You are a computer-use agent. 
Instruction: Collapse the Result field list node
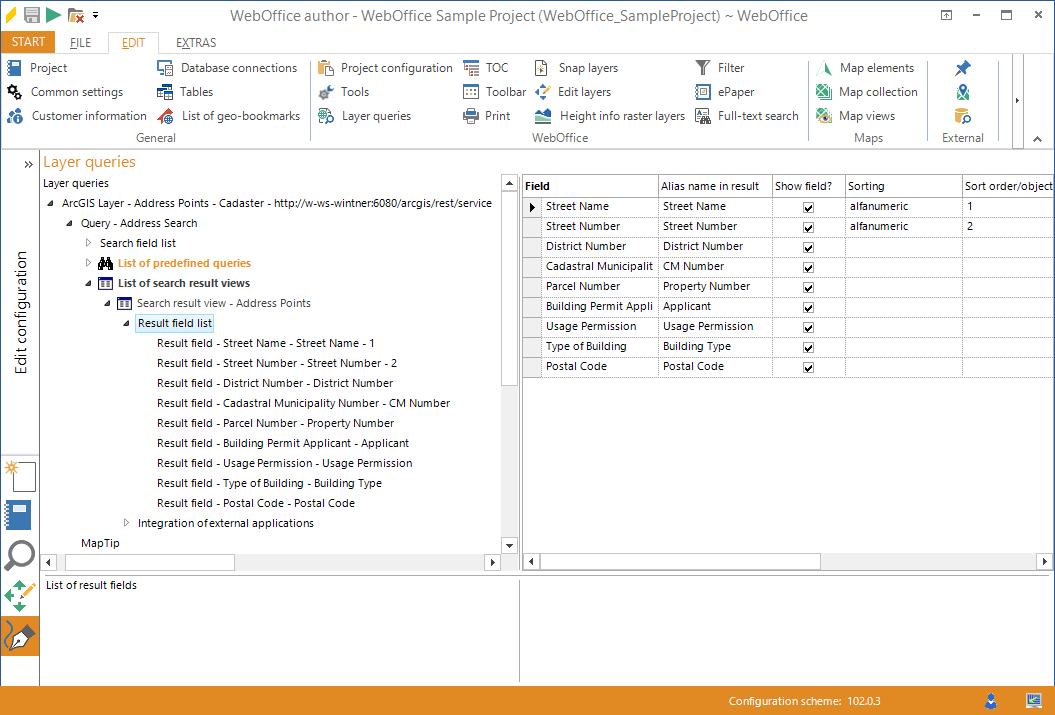click(126, 323)
